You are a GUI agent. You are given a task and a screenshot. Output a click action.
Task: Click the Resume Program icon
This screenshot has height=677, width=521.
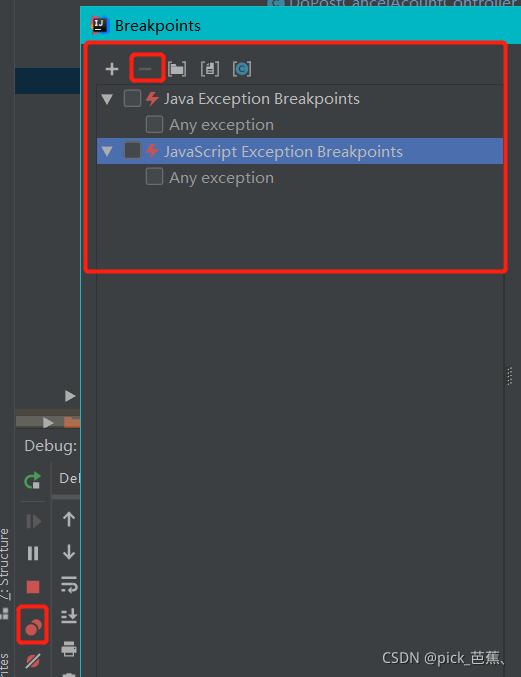[33, 521]
